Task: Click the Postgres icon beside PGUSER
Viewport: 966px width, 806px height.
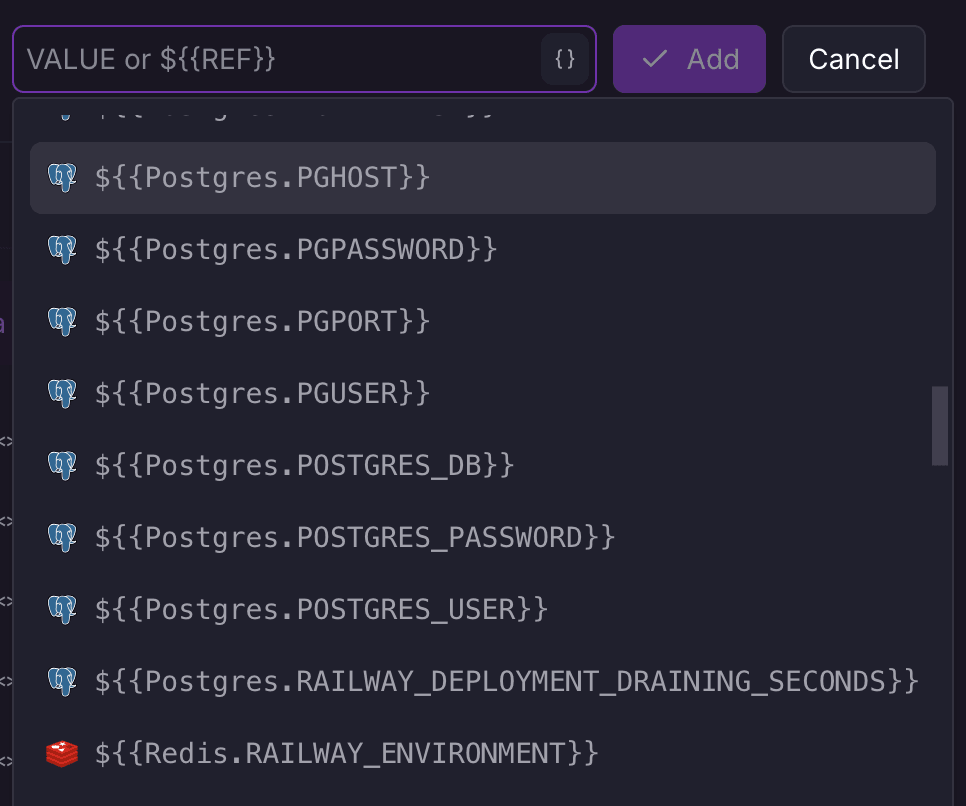Action: (62, 394)
